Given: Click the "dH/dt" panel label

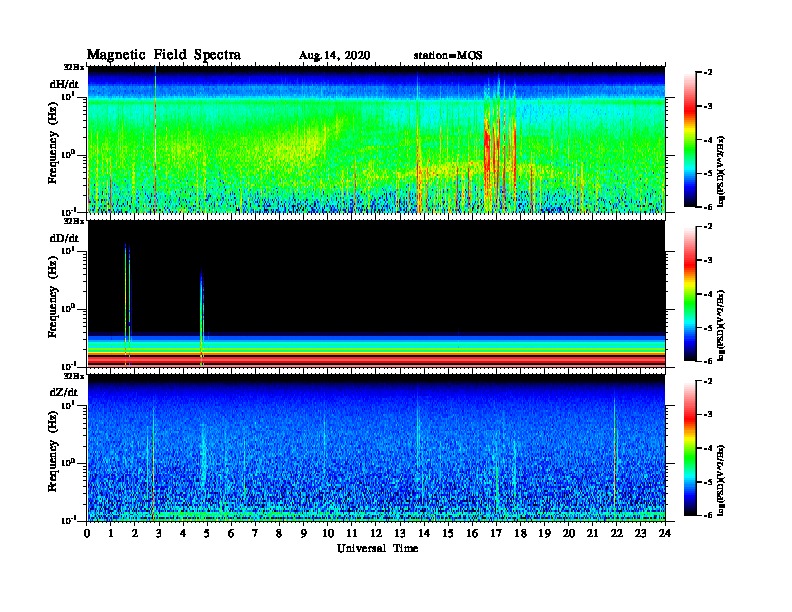Looking at the screenshot, I should pyautogui.click(x=64, y=84).
